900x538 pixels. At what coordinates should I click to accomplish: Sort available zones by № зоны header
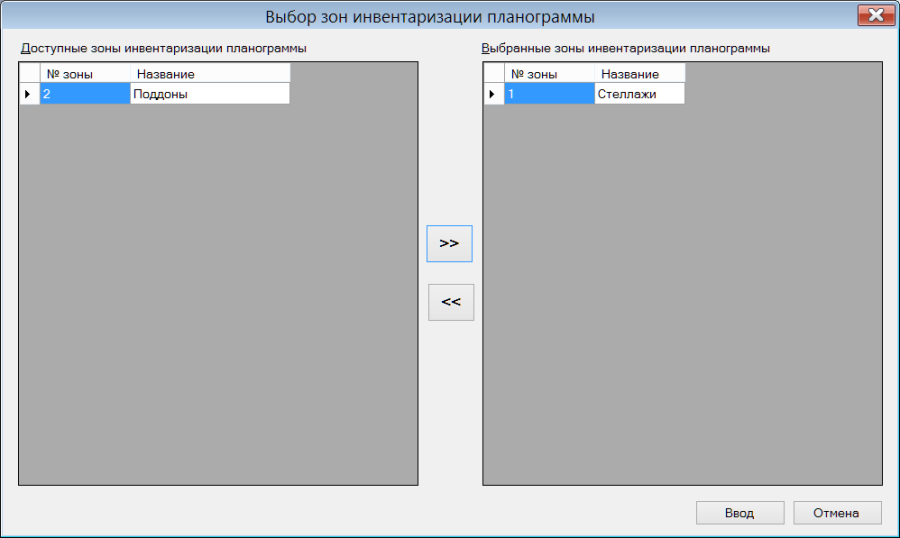click(x=85, y=73)
